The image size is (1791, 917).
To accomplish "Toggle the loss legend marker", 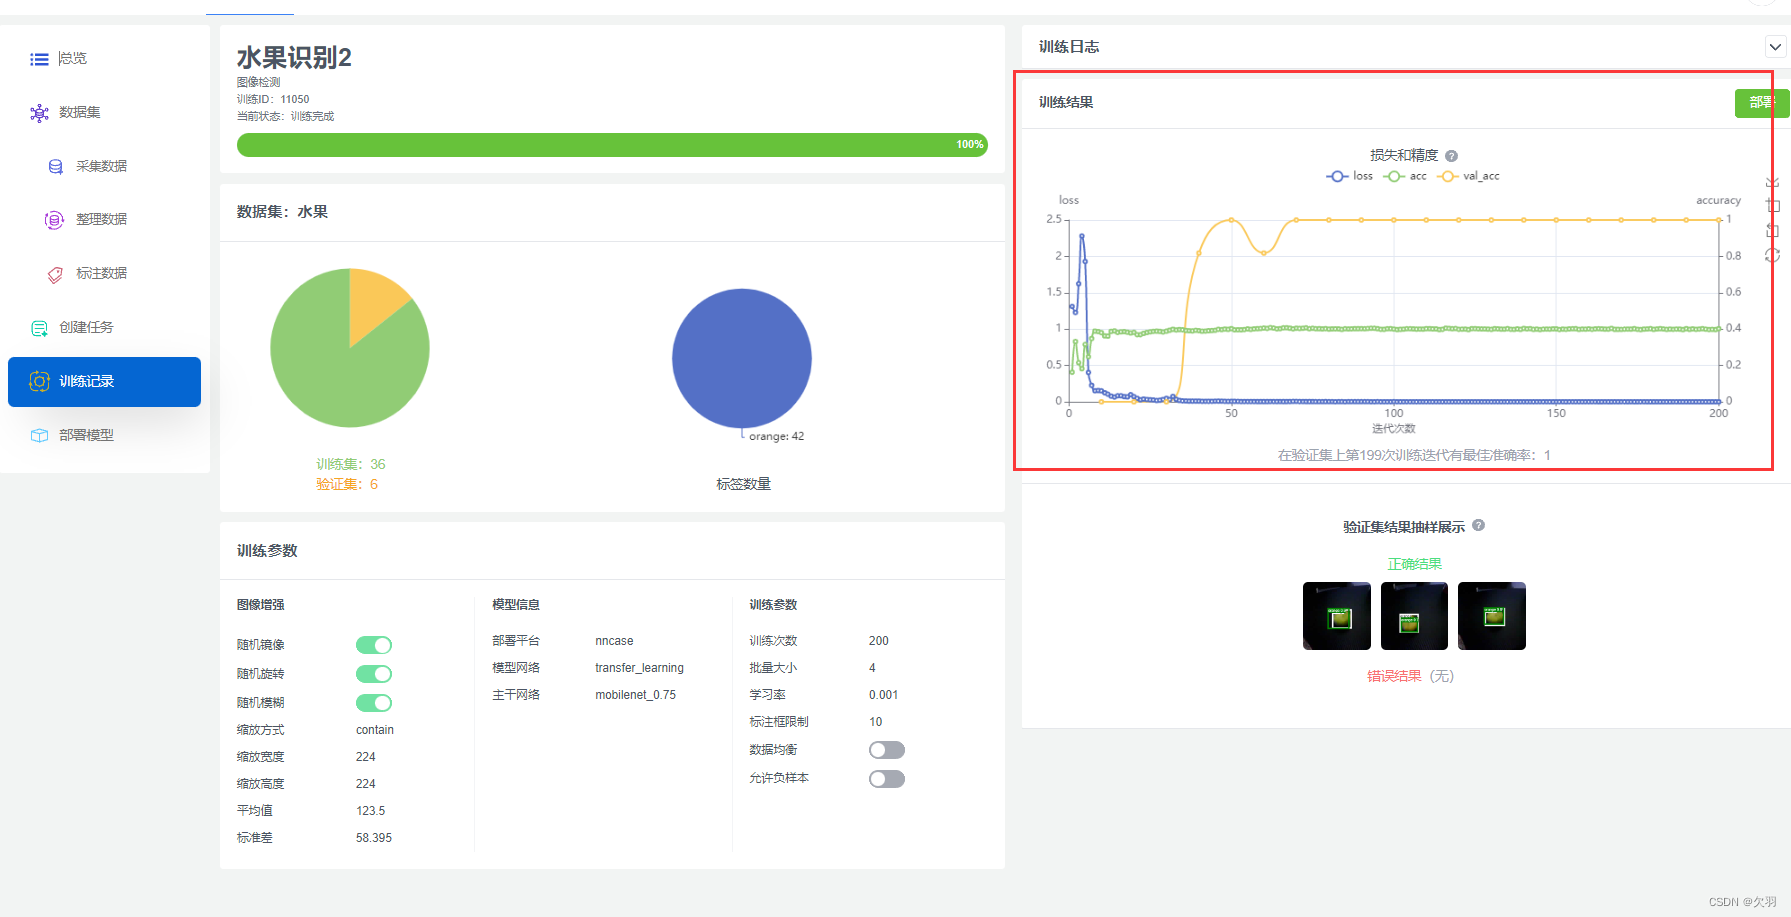I will click(1337, 176).
